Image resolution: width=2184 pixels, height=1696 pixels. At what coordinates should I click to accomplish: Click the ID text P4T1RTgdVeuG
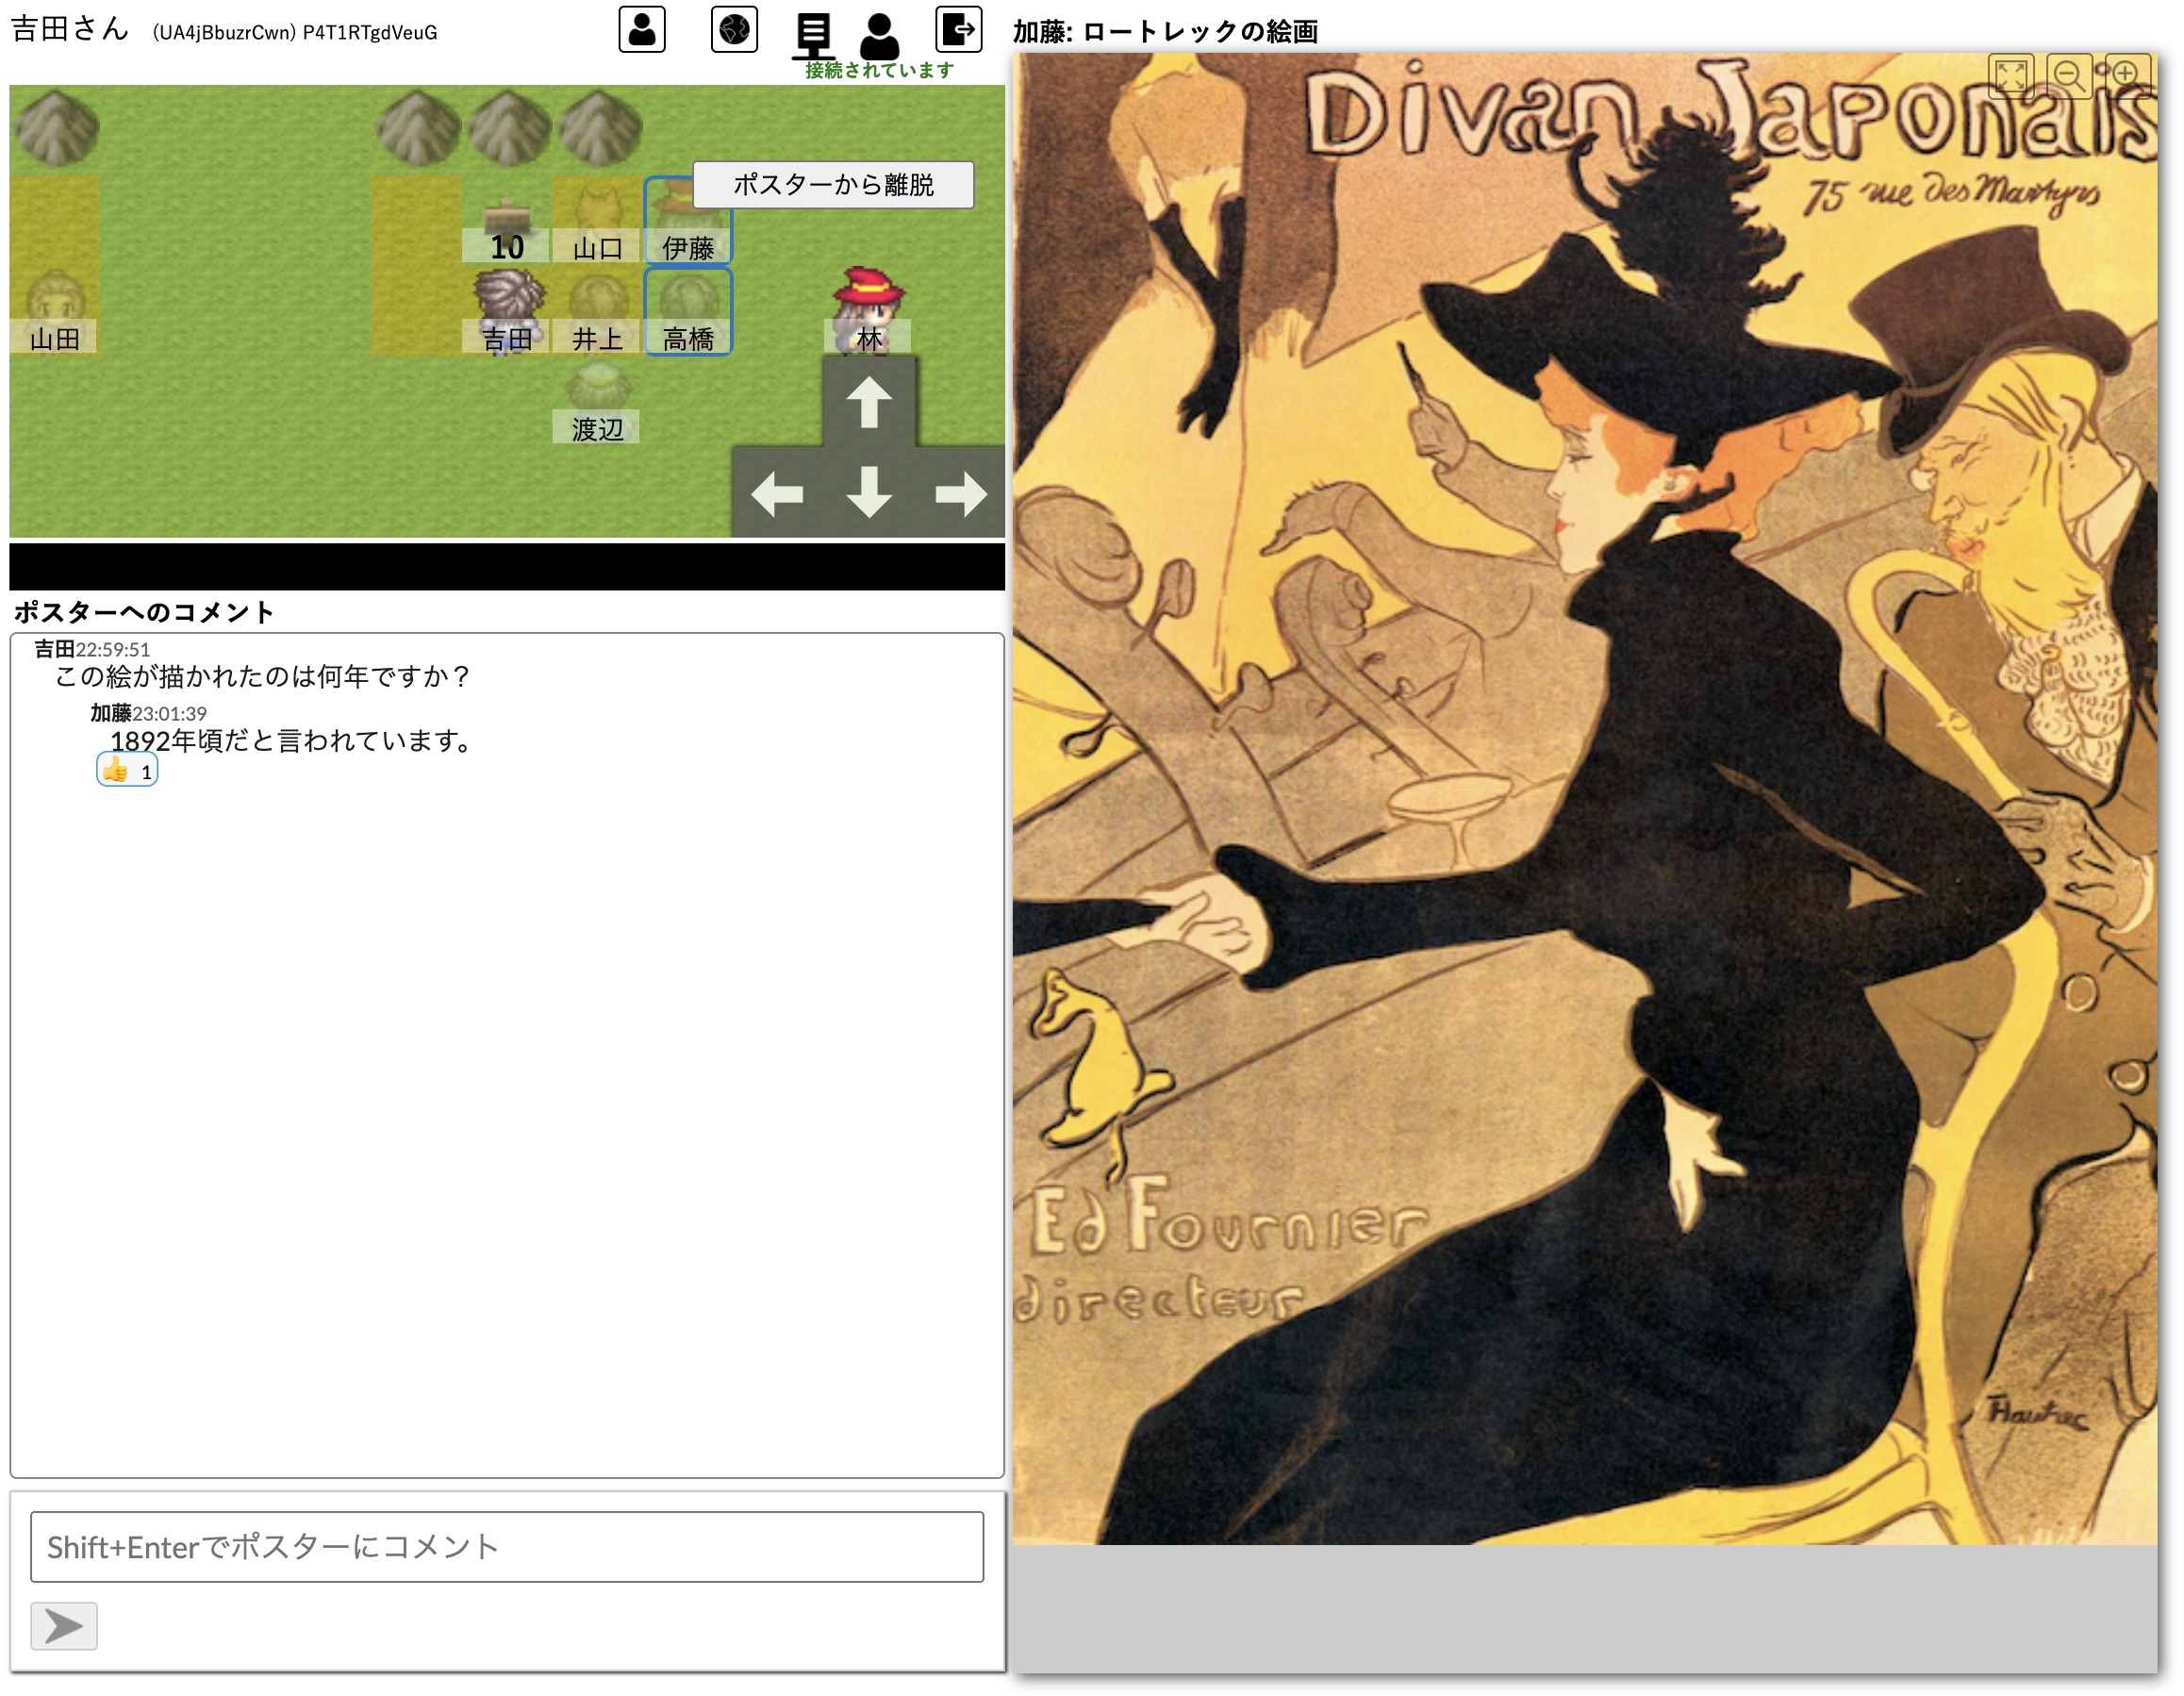point(370,33)
